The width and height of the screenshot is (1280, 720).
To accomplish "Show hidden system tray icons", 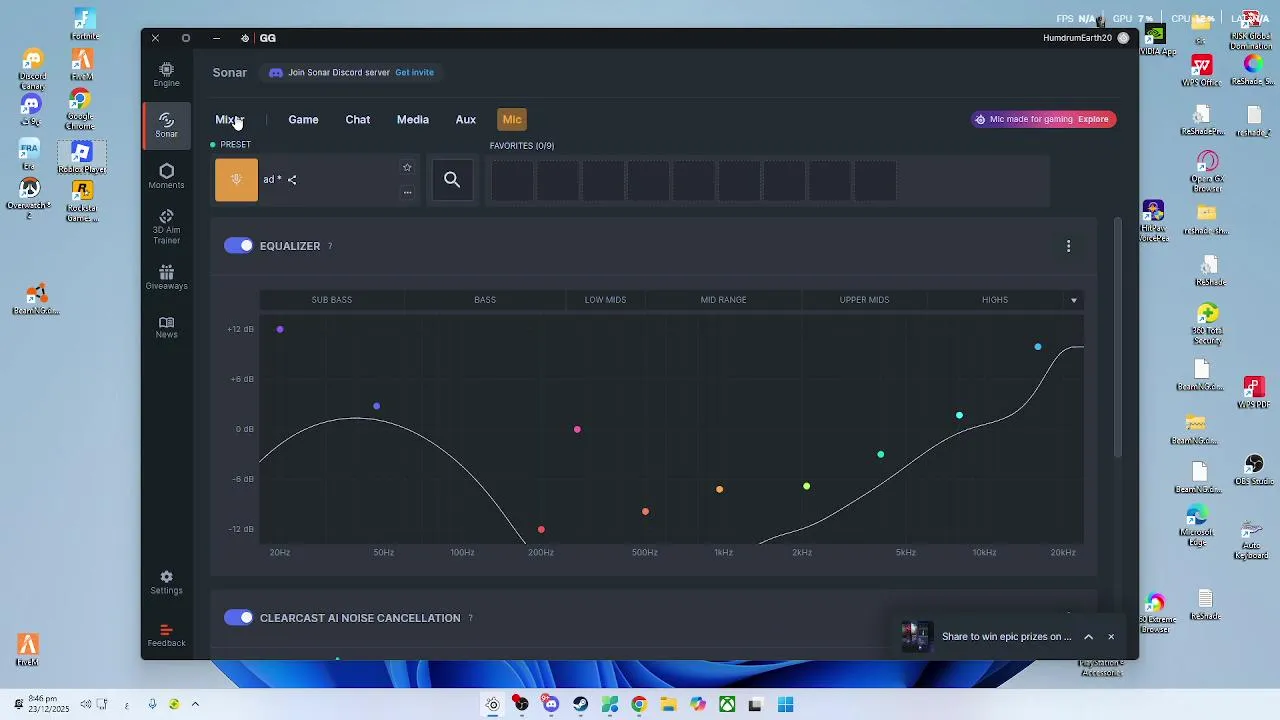I will tap(195, 705).
